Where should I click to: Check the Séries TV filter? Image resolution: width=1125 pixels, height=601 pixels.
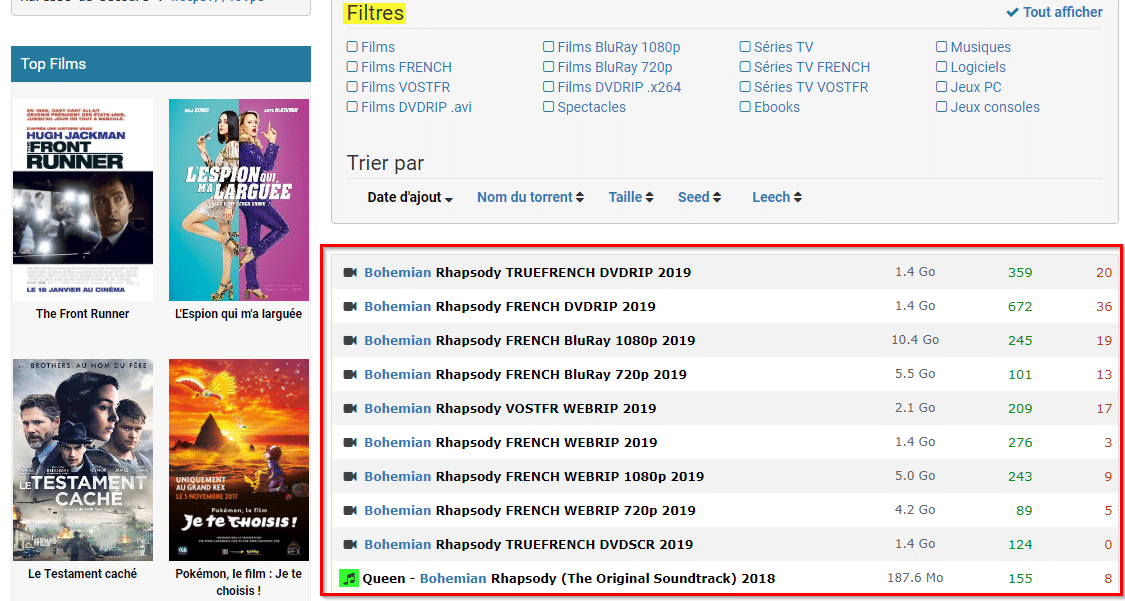click(745, 46)
